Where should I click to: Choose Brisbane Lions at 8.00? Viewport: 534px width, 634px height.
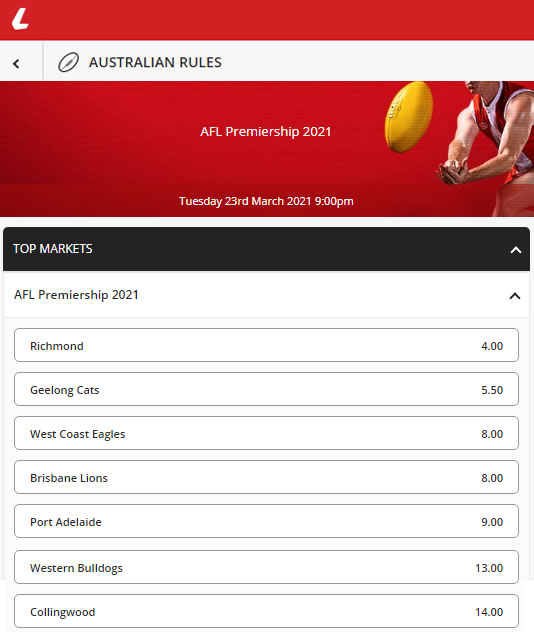266,477
